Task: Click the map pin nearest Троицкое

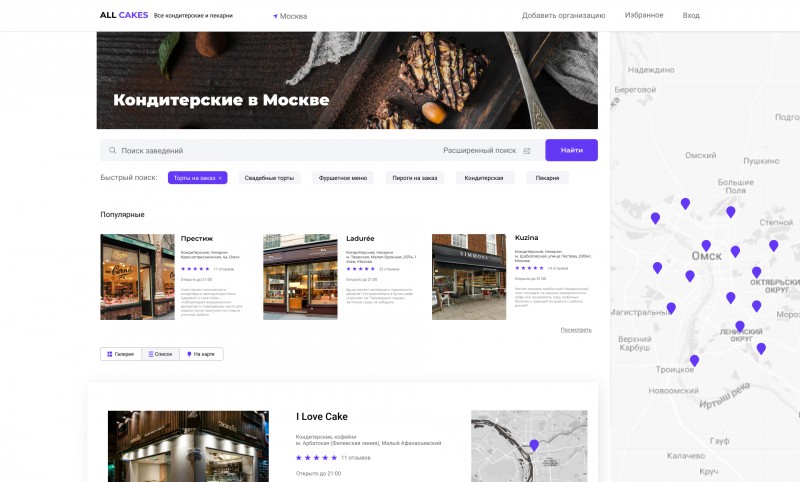Action: click(x=694, y=361)
